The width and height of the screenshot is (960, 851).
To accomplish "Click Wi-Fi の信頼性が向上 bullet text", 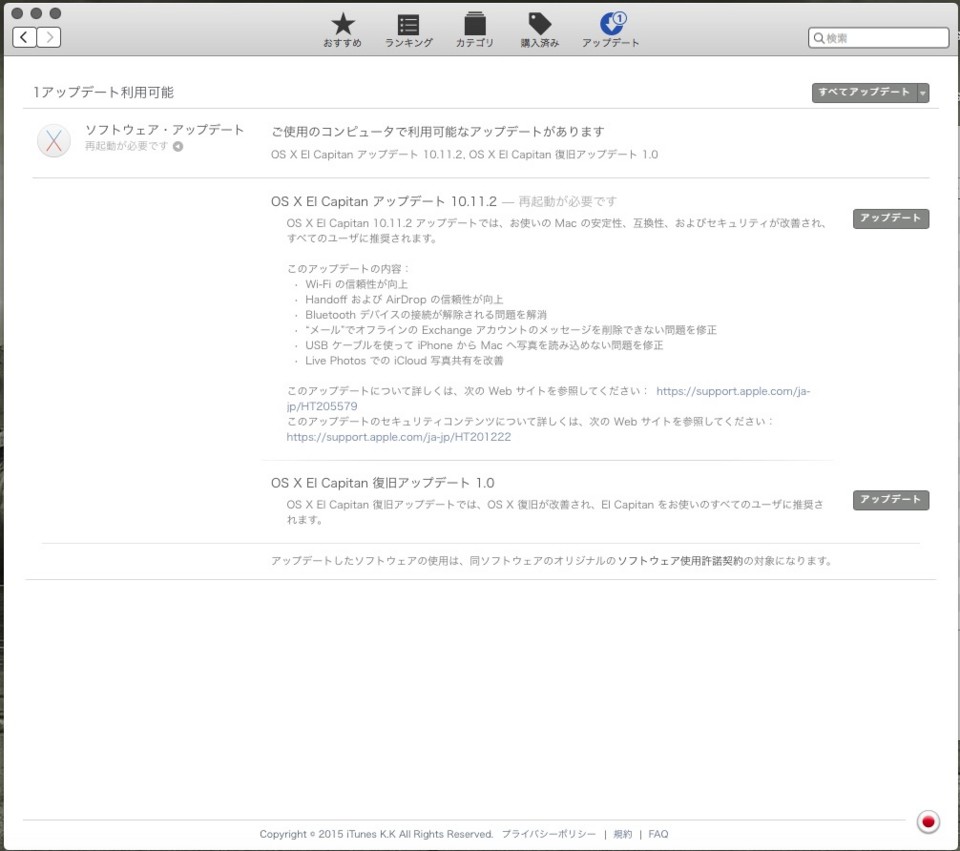I will (x=356, y=285).
